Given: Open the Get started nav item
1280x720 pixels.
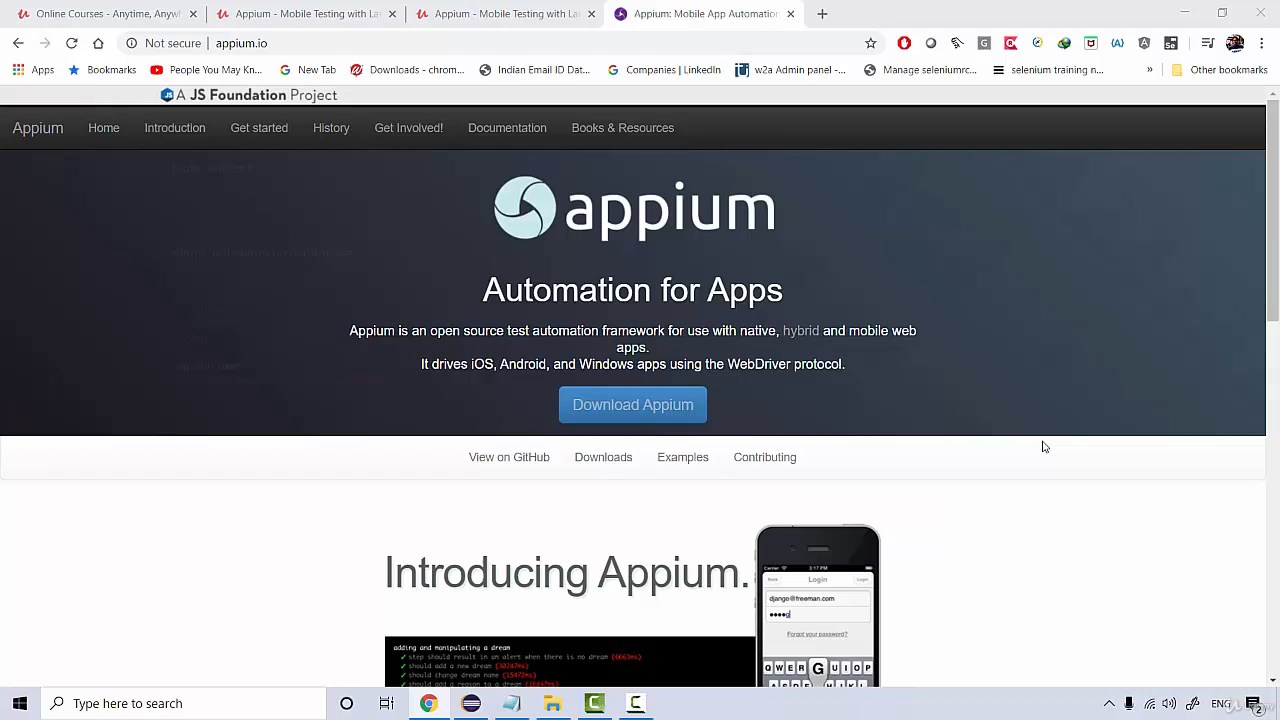Looking at the screenshot, I should tap(259, 128).
